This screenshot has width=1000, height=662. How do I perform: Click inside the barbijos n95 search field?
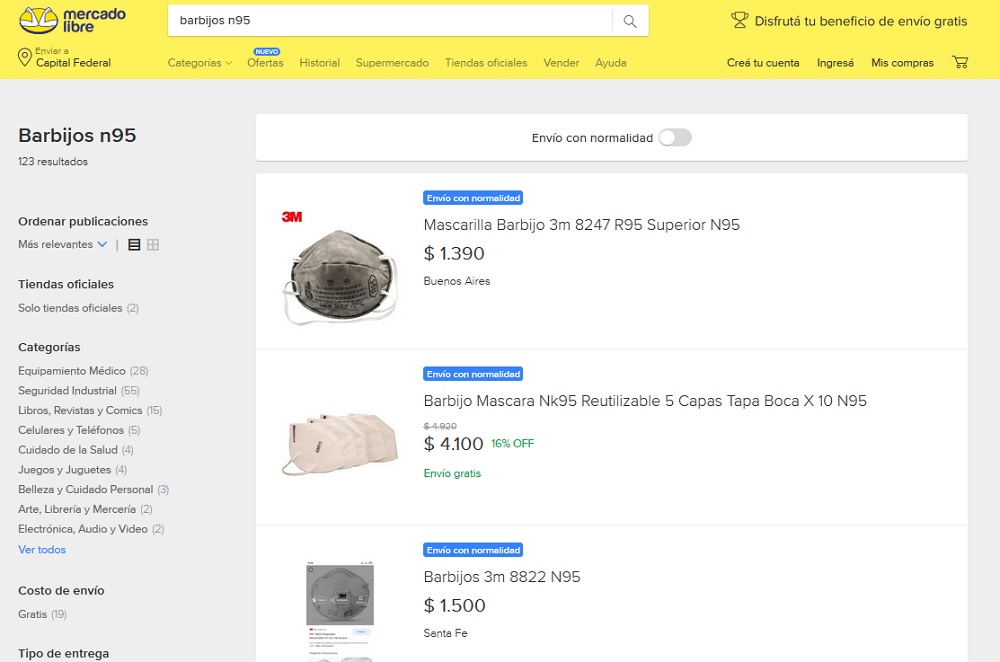click(400, 20)
